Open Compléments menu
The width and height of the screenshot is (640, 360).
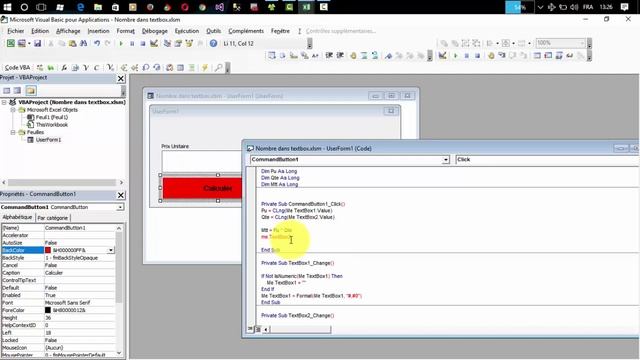point(246,31)
